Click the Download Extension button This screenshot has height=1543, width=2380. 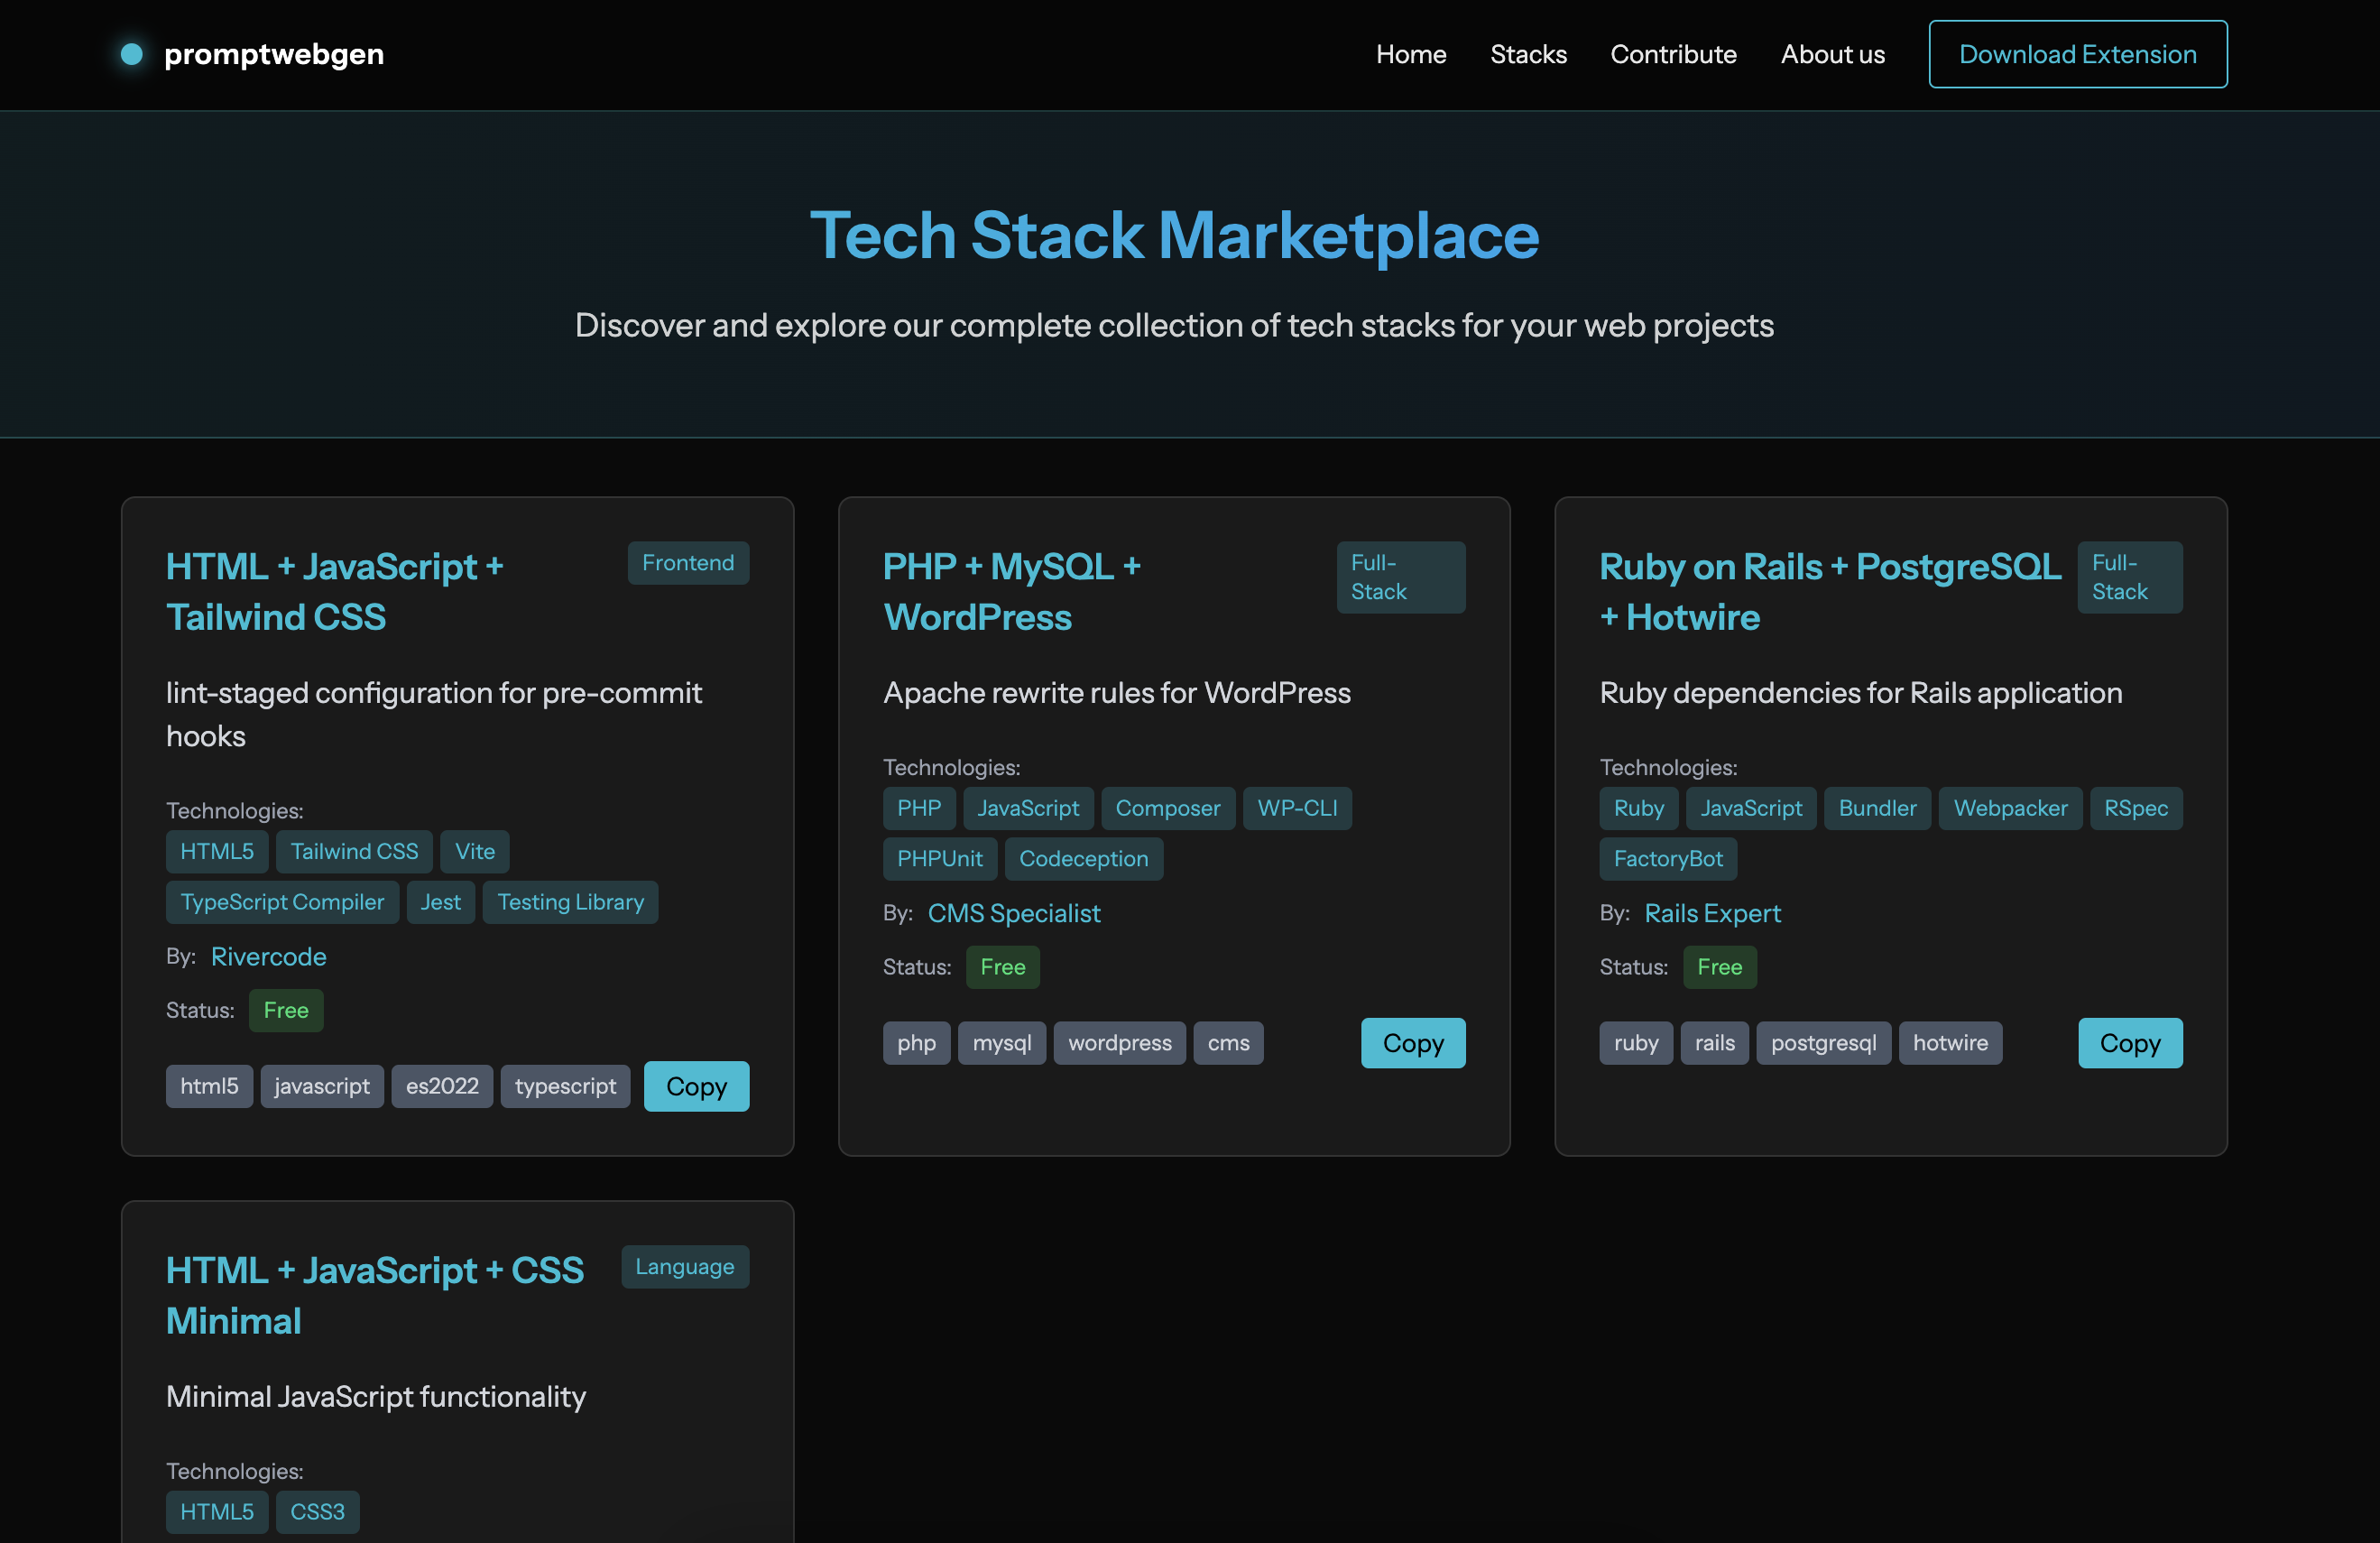click(x=2077, y=54)
